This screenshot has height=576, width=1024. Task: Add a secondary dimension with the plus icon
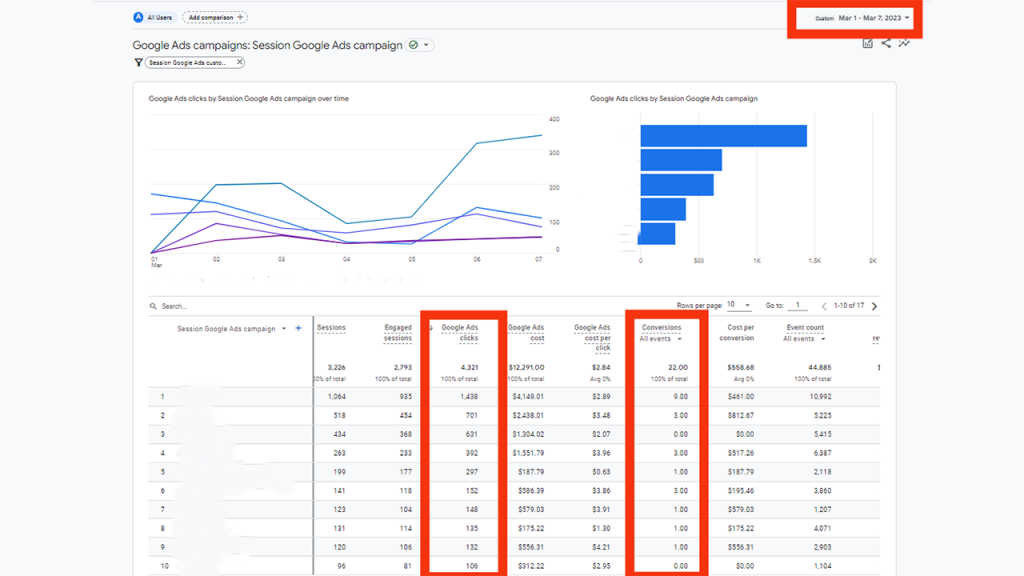(298, 328)
